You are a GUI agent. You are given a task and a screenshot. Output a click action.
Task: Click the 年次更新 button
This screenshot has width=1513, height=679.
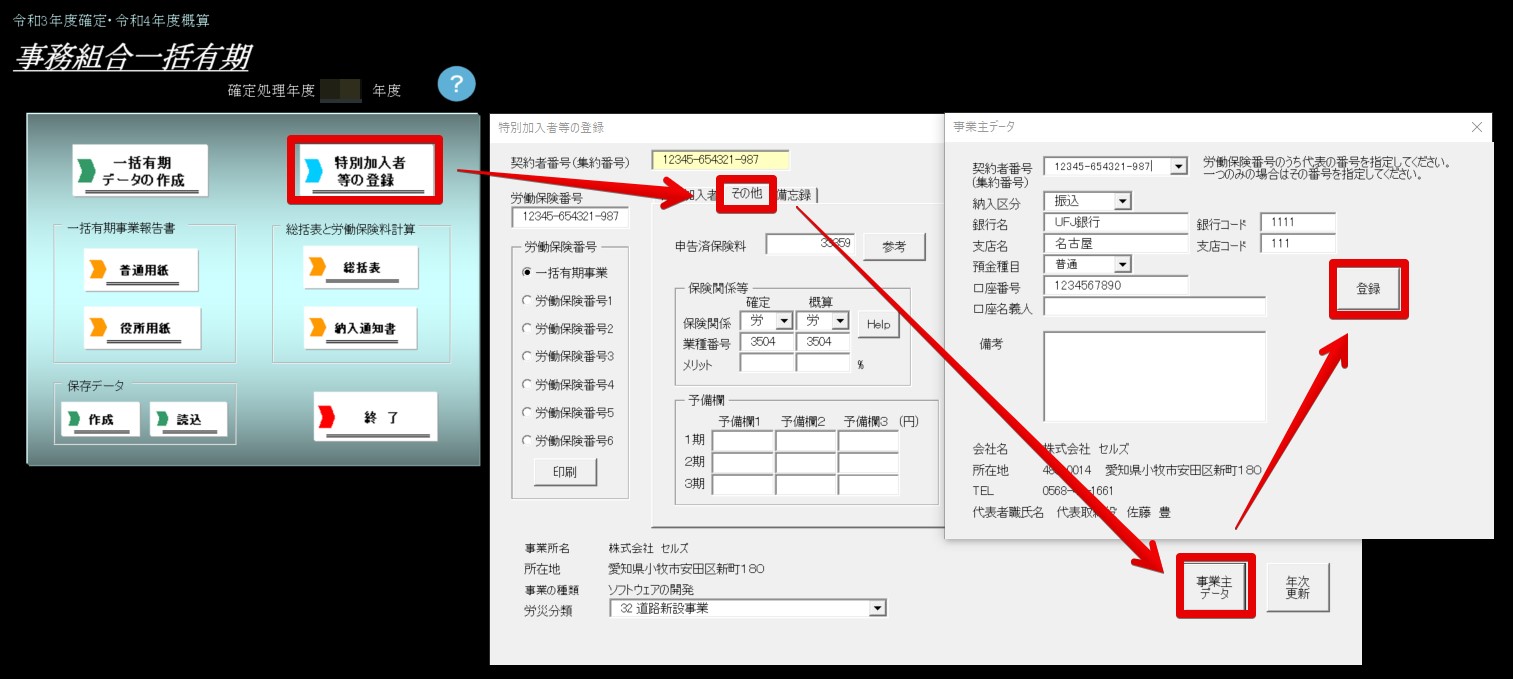tap(1297, 586)
